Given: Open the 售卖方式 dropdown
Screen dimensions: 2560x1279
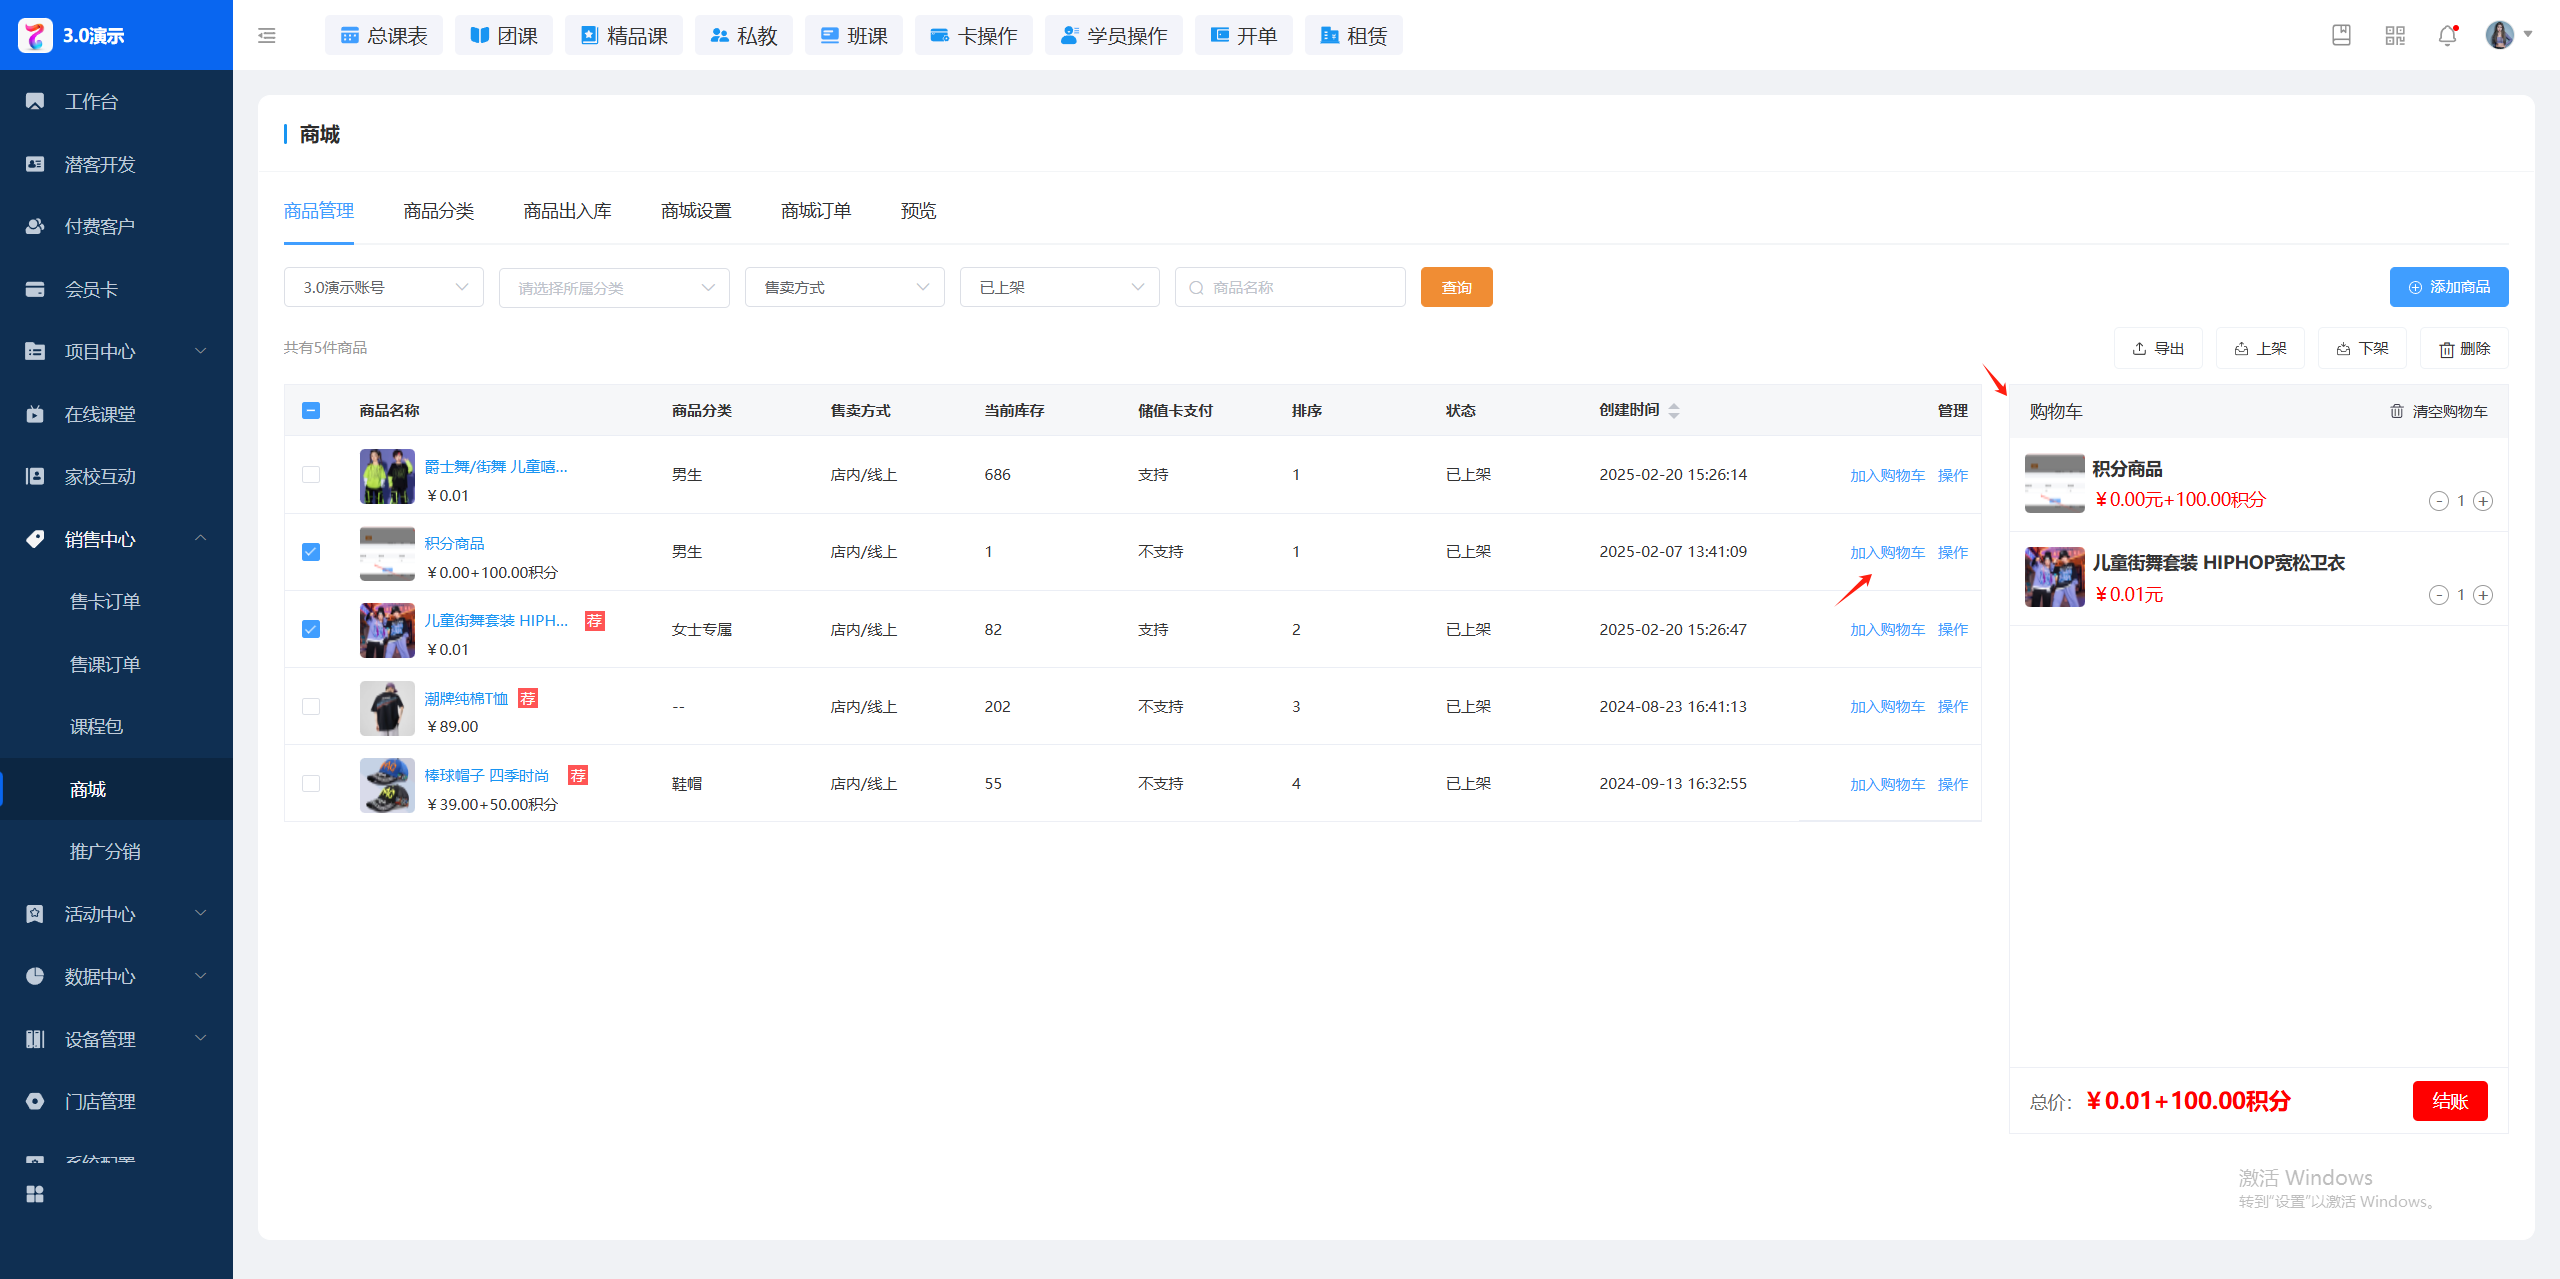Looking at the screenshot, I should tap(844, 287).
